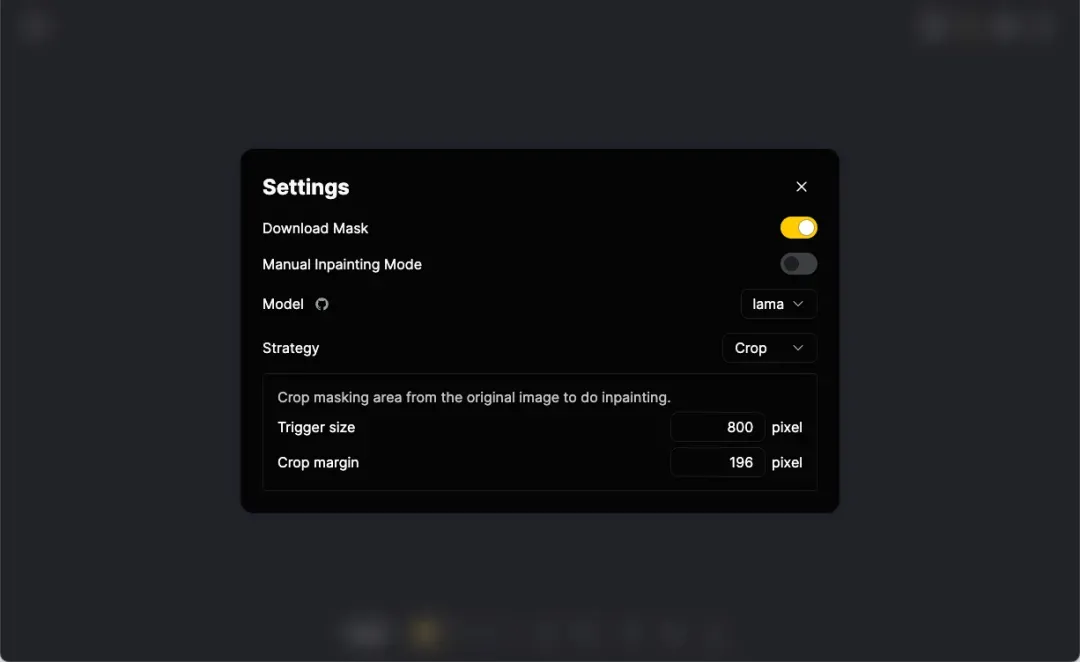1080x662 pixels.
Task: Click the Trigger size field showing 800
Action: [718, 427]
